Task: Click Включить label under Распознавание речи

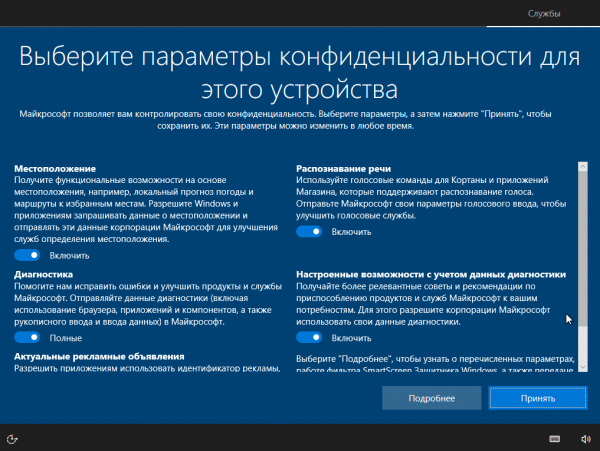Action: click(x=351, y=232)
